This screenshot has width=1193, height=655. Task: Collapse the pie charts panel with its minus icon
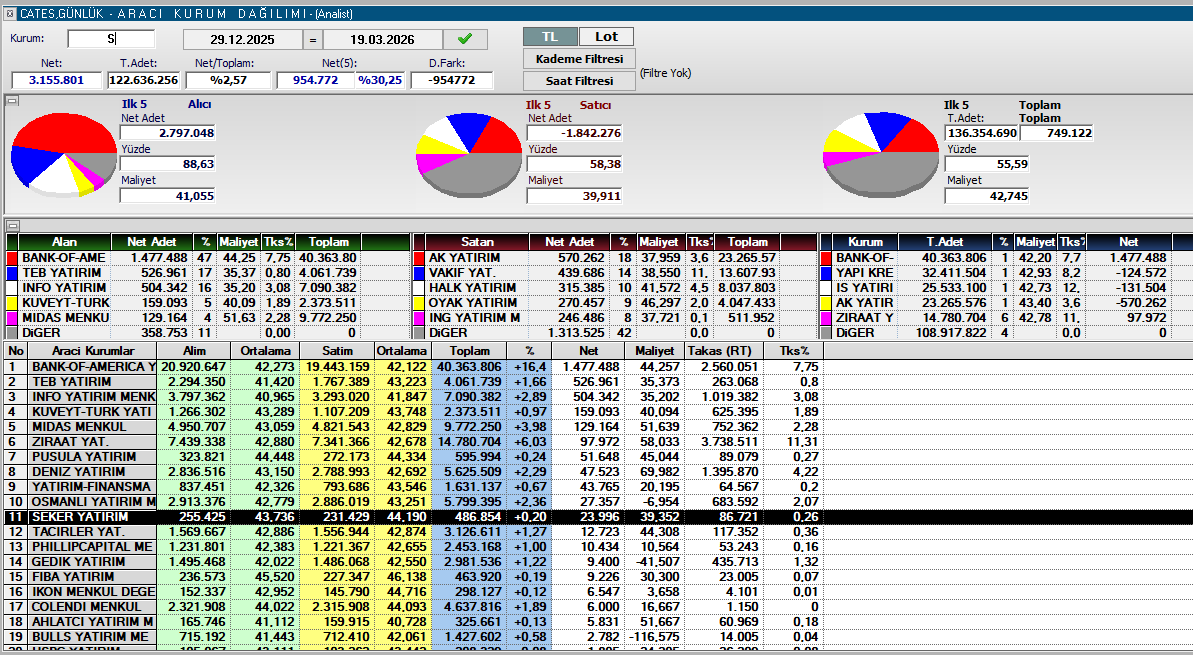click(12, 100)
